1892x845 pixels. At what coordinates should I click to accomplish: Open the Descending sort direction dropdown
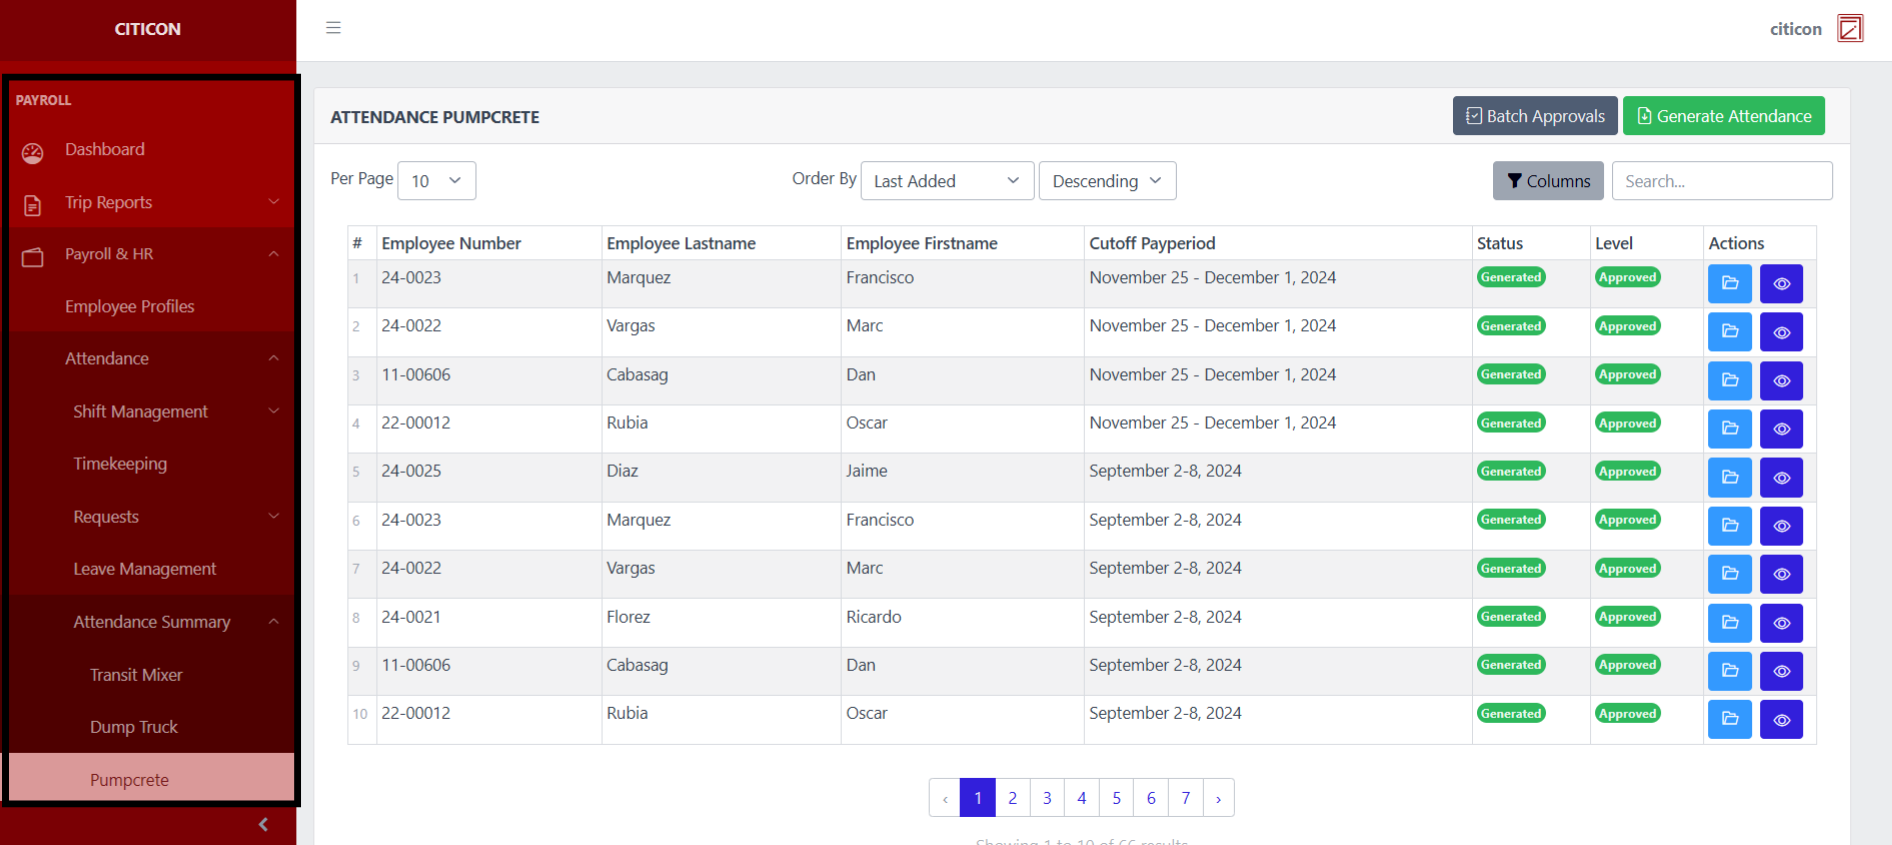pyautogui.click(x=1106, y=181)
